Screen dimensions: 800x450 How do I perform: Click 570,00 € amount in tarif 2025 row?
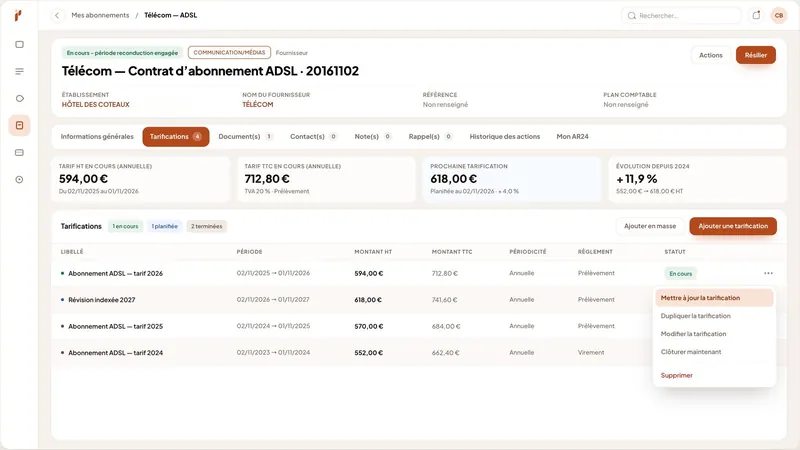coord(368,327)
